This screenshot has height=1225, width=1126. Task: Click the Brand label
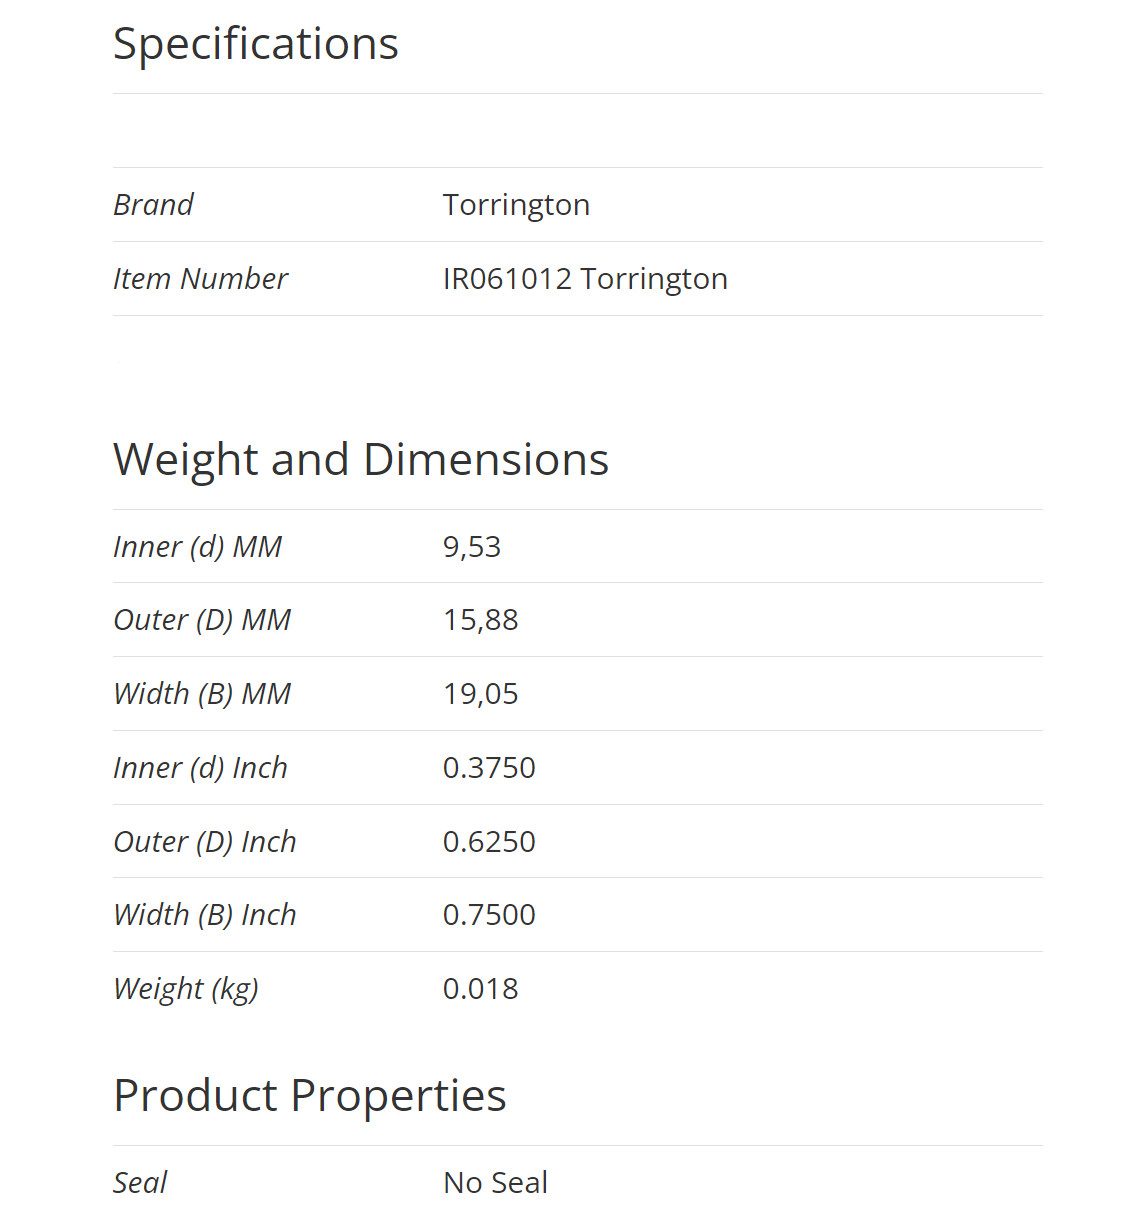153,204
